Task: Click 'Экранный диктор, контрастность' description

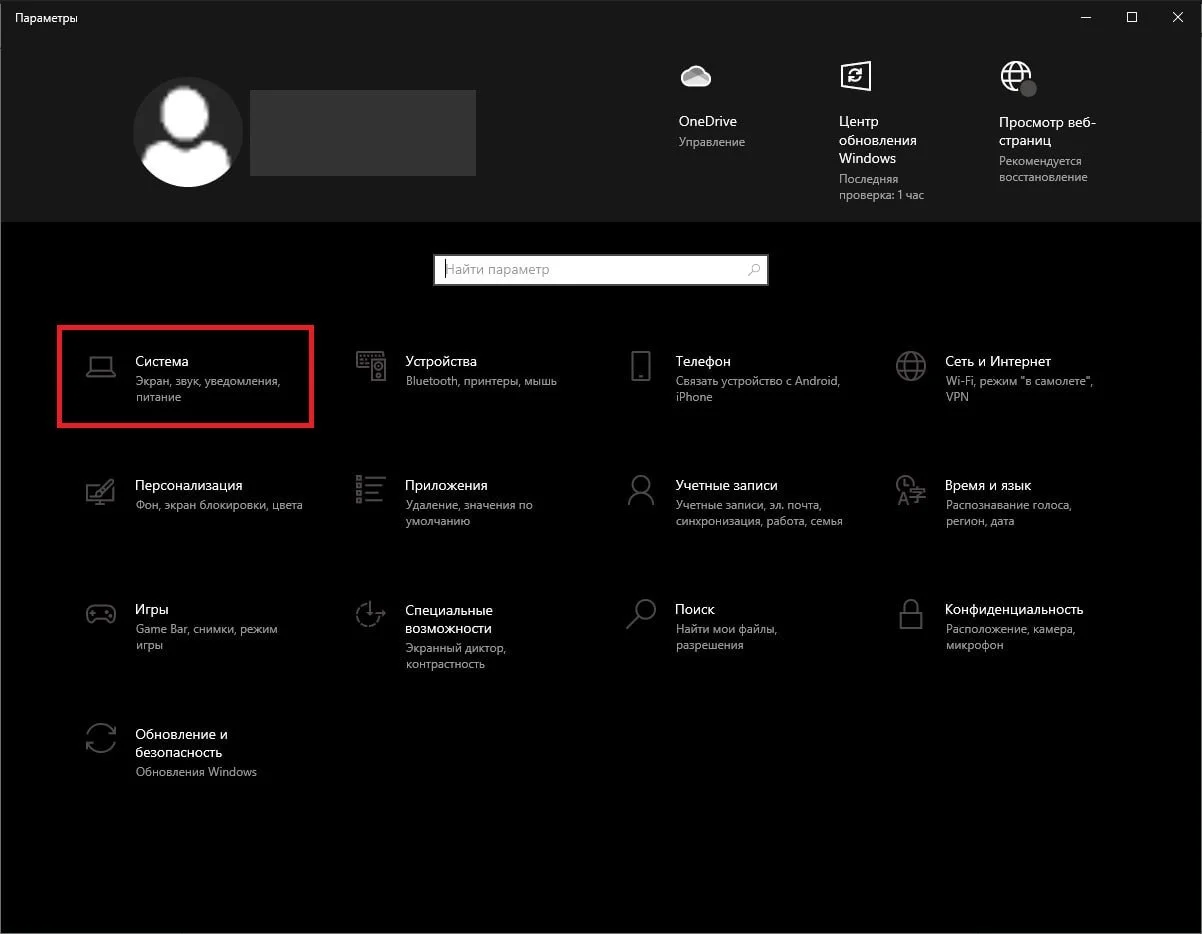Action: pyautogui.click(x=456, y=656)
